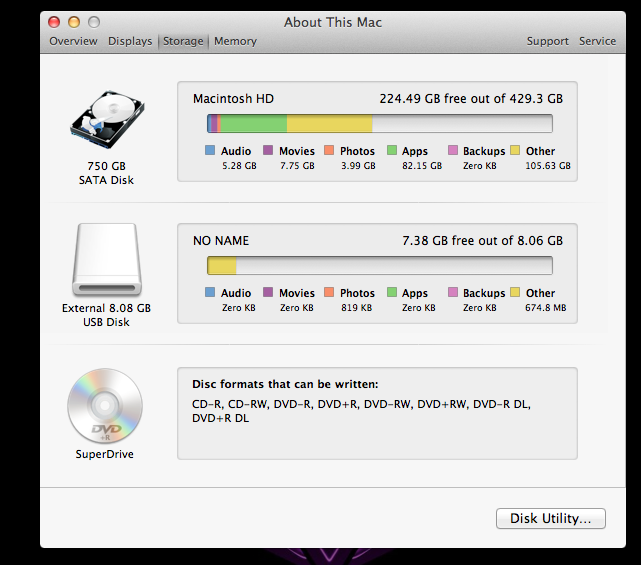This screenshot has height=565, width=641.
Task: Click the NO NAME volume name
Action: click(x=221, y=241)
